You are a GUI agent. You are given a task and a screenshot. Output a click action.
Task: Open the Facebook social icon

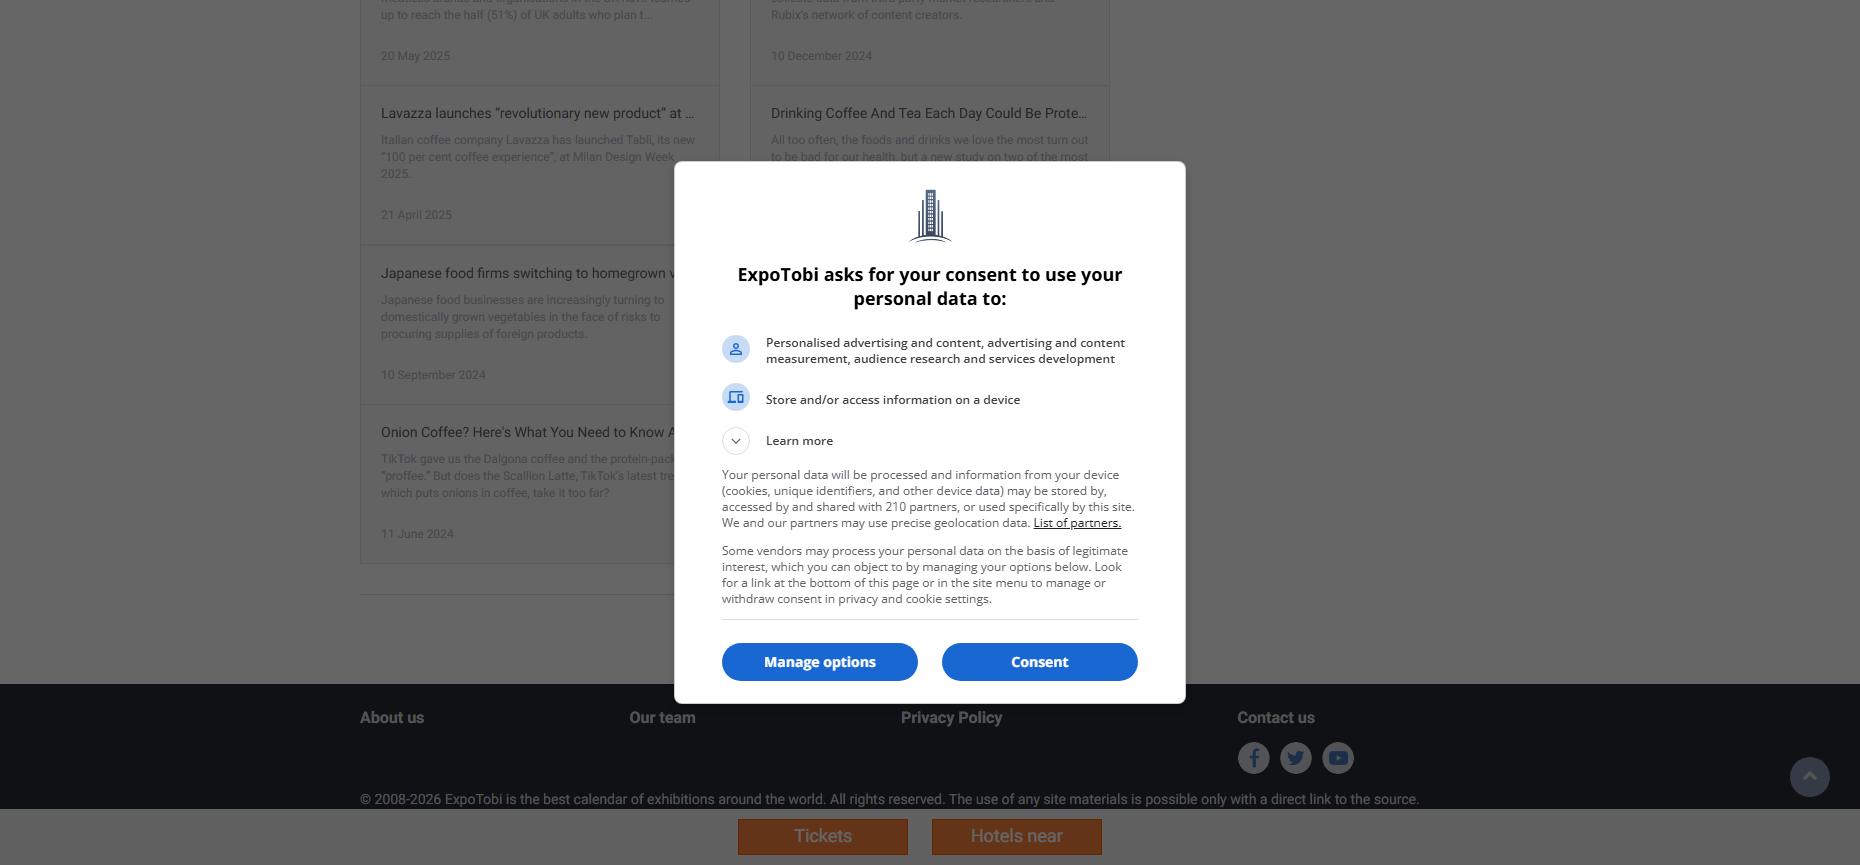[1253, 758]
